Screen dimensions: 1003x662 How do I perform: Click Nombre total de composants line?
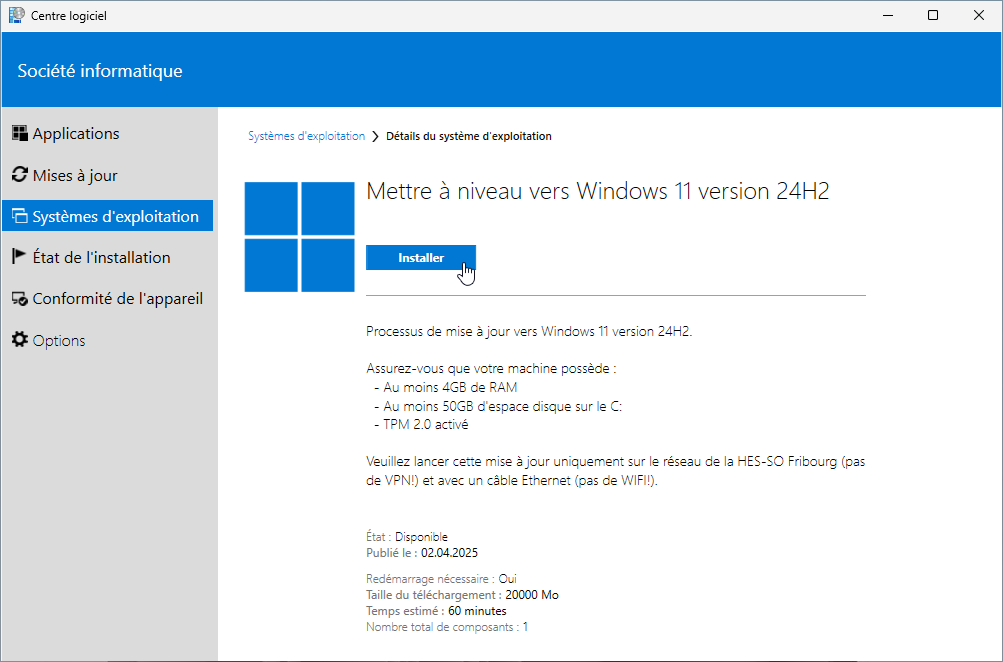[x=447, y=627]
